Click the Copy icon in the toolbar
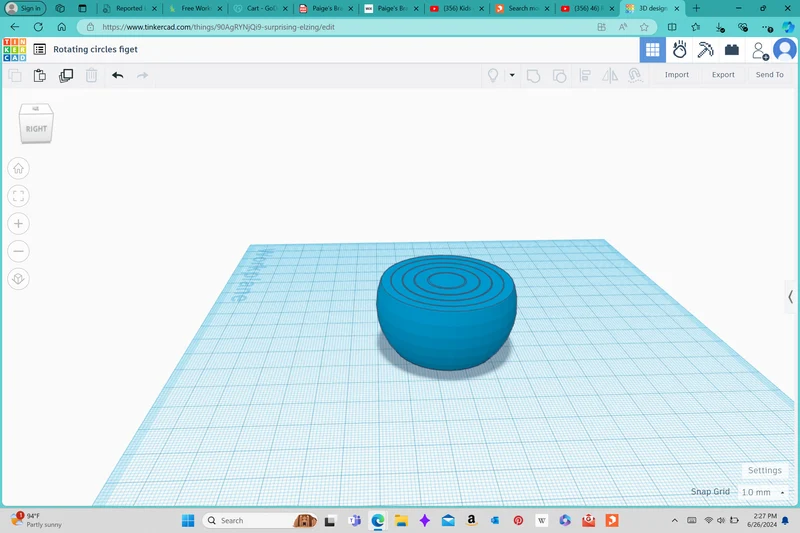 point(15,75)
